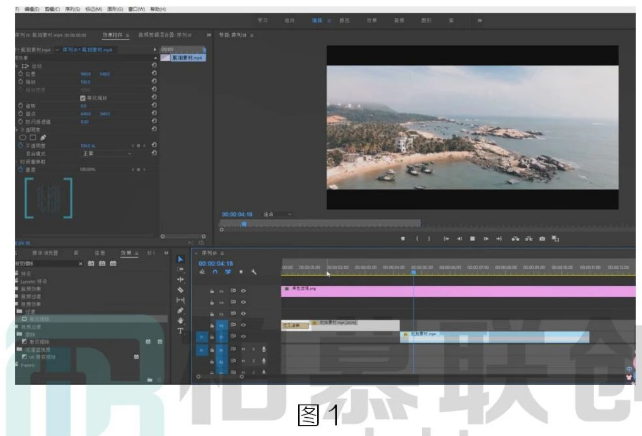Viewport: 642px width, 436px height.
Task: Add marker in the program monitor controls
Action: [x=403, y=239]
